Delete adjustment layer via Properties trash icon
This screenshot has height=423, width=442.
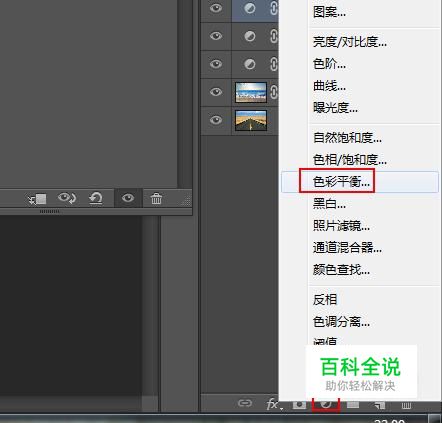coord(156,198)
